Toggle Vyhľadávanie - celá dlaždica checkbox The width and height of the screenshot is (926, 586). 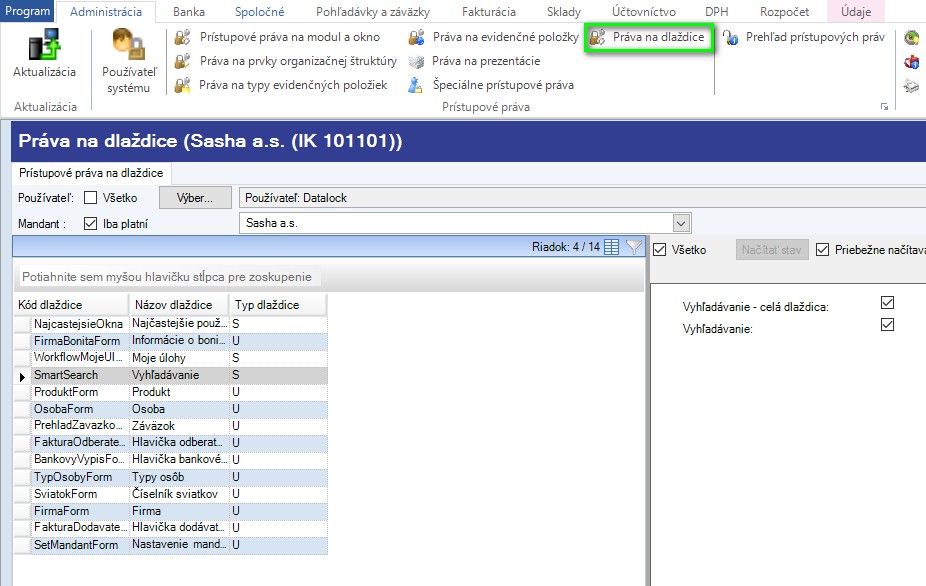coord(887,302)
